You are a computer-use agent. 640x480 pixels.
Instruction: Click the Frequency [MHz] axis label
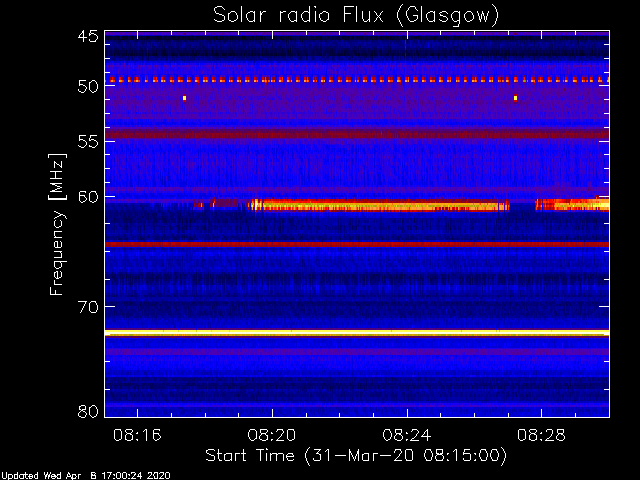[57, 224]
